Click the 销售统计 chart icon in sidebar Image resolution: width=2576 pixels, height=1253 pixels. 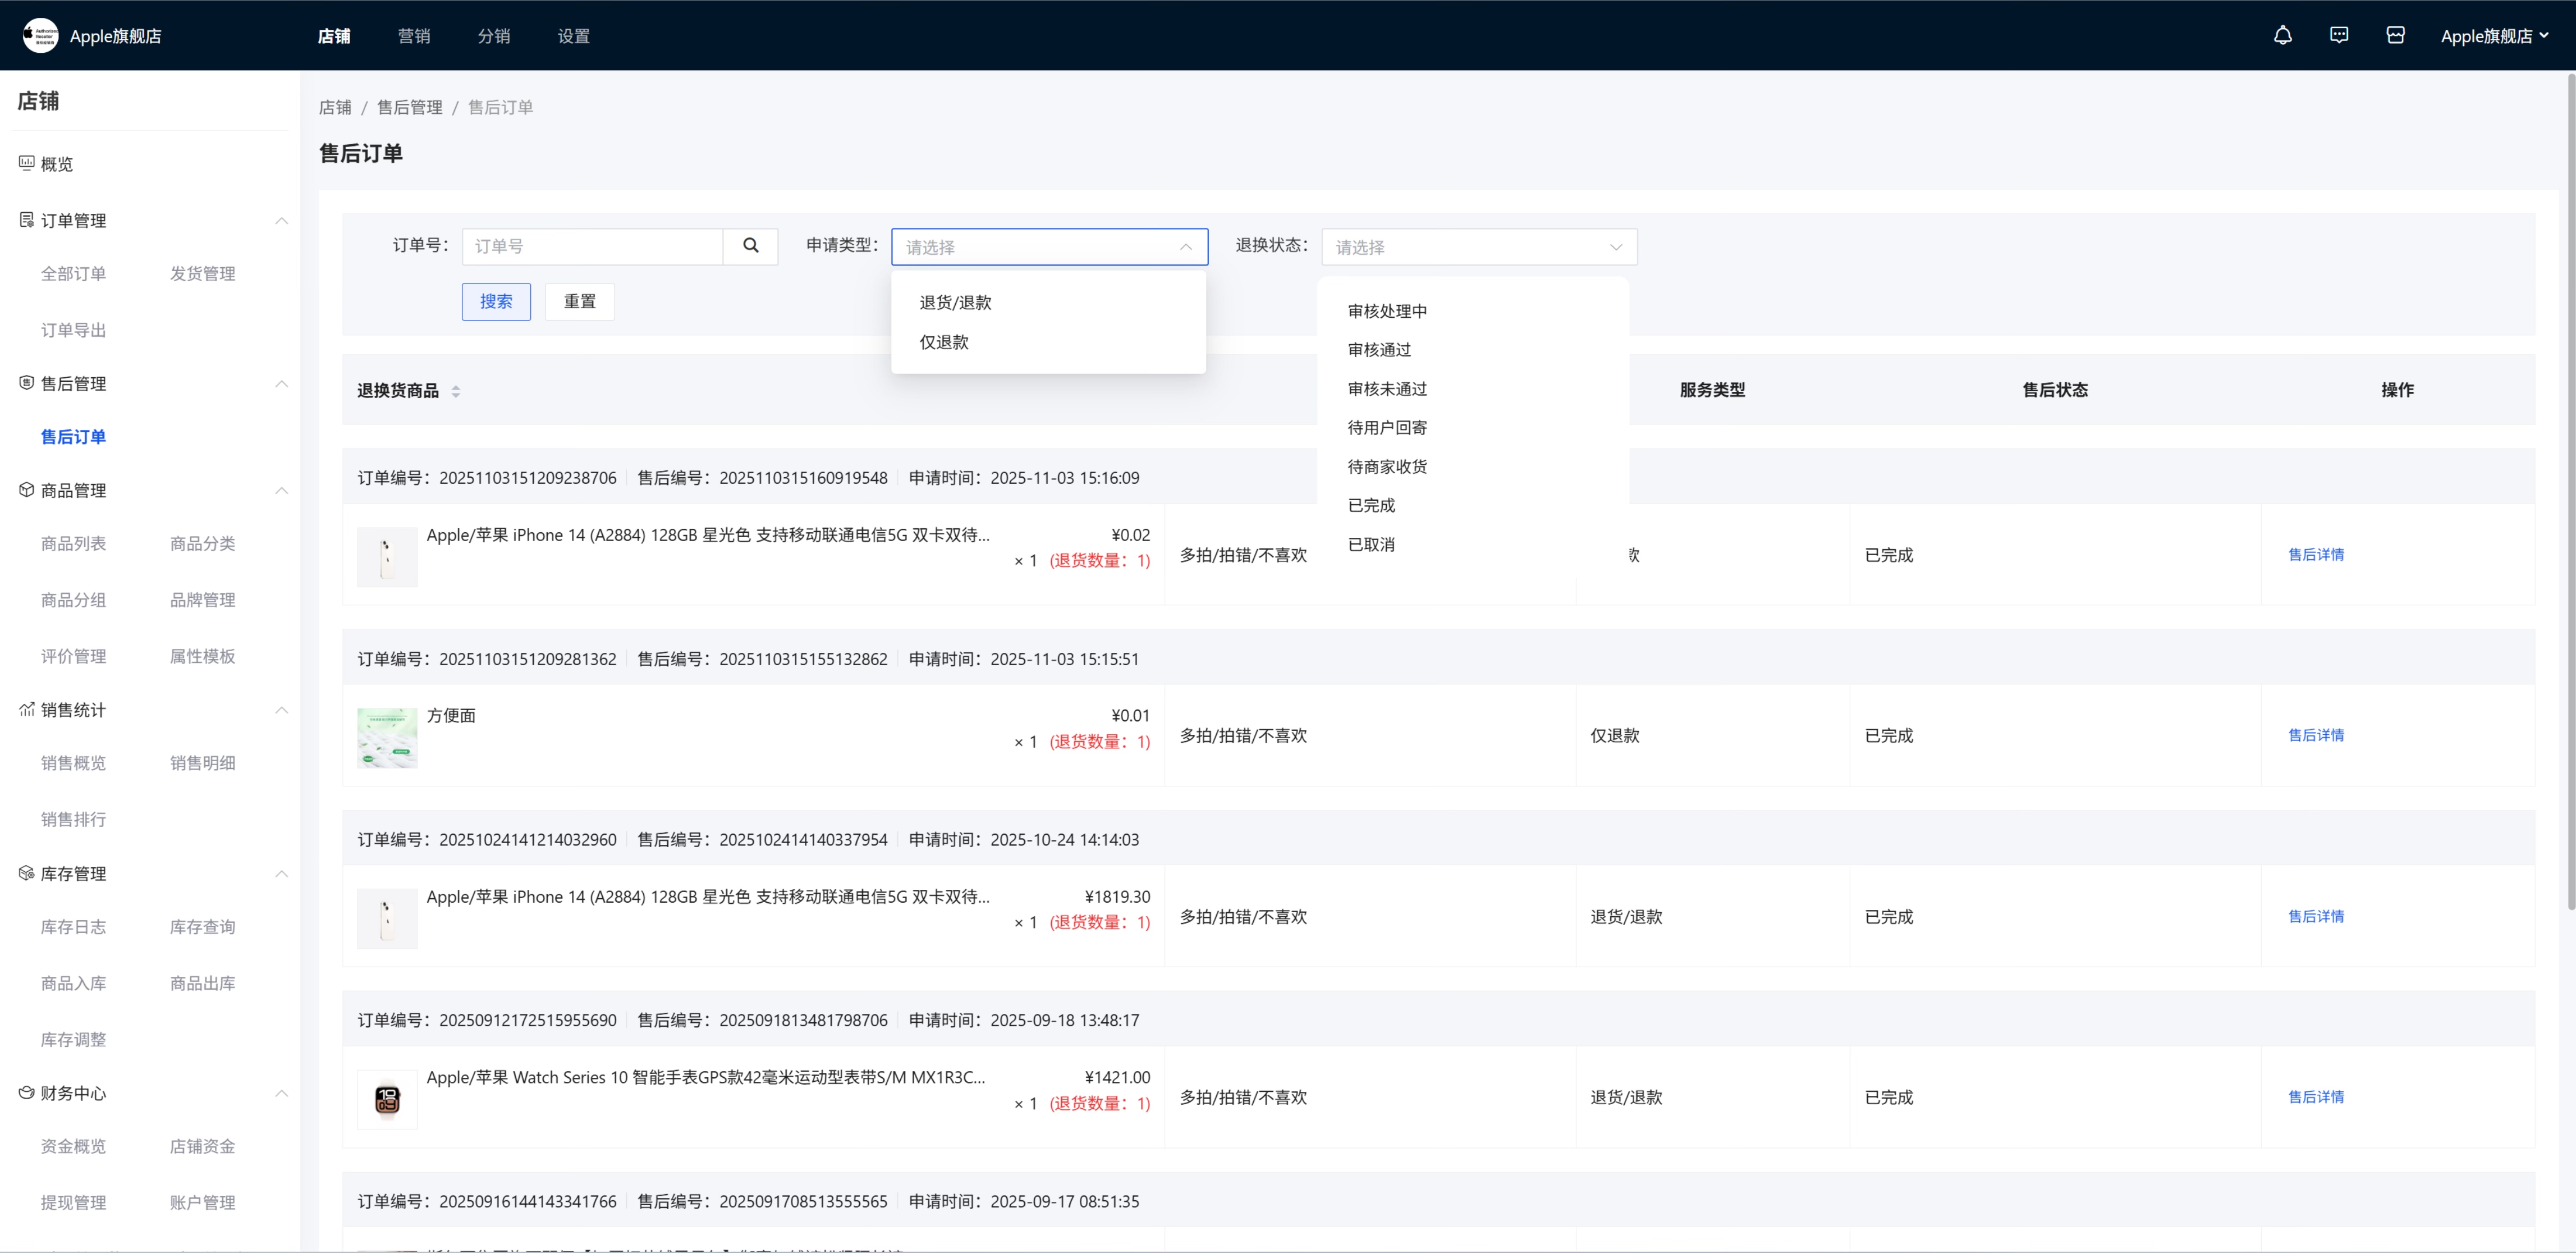[x=27, y=709]
